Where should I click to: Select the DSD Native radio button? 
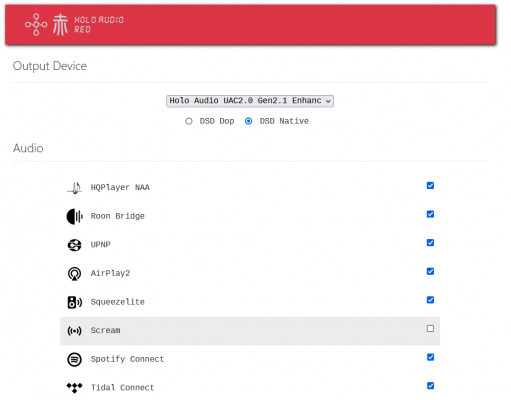coord(248,121)
